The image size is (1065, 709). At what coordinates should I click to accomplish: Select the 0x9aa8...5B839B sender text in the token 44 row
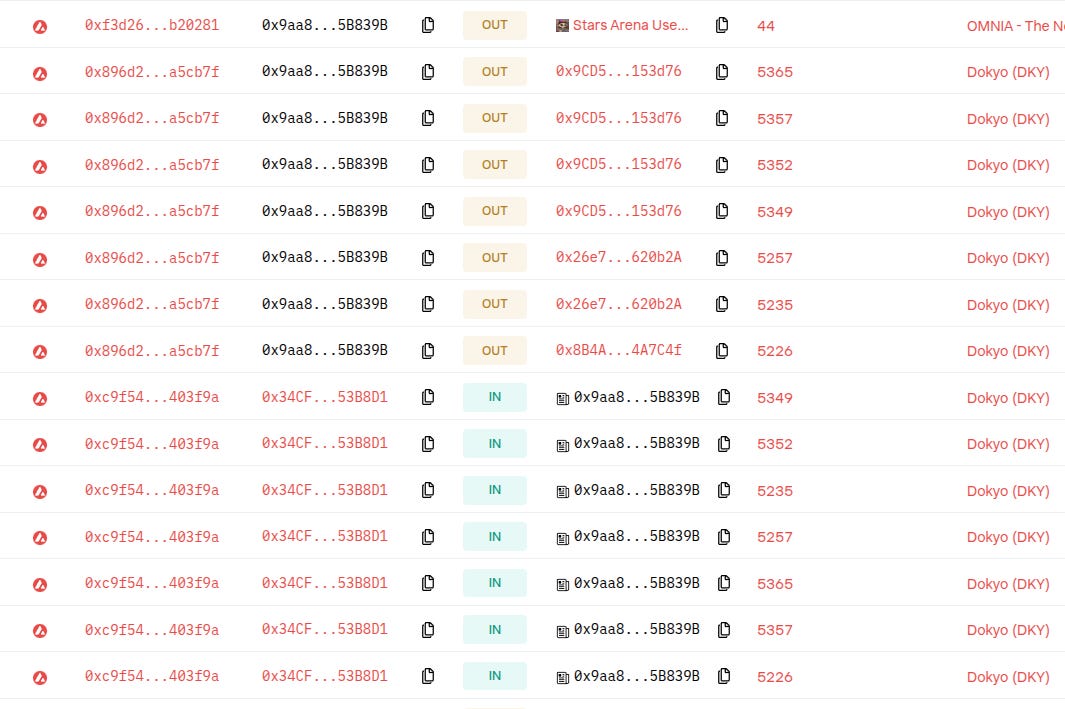point(325,25)
